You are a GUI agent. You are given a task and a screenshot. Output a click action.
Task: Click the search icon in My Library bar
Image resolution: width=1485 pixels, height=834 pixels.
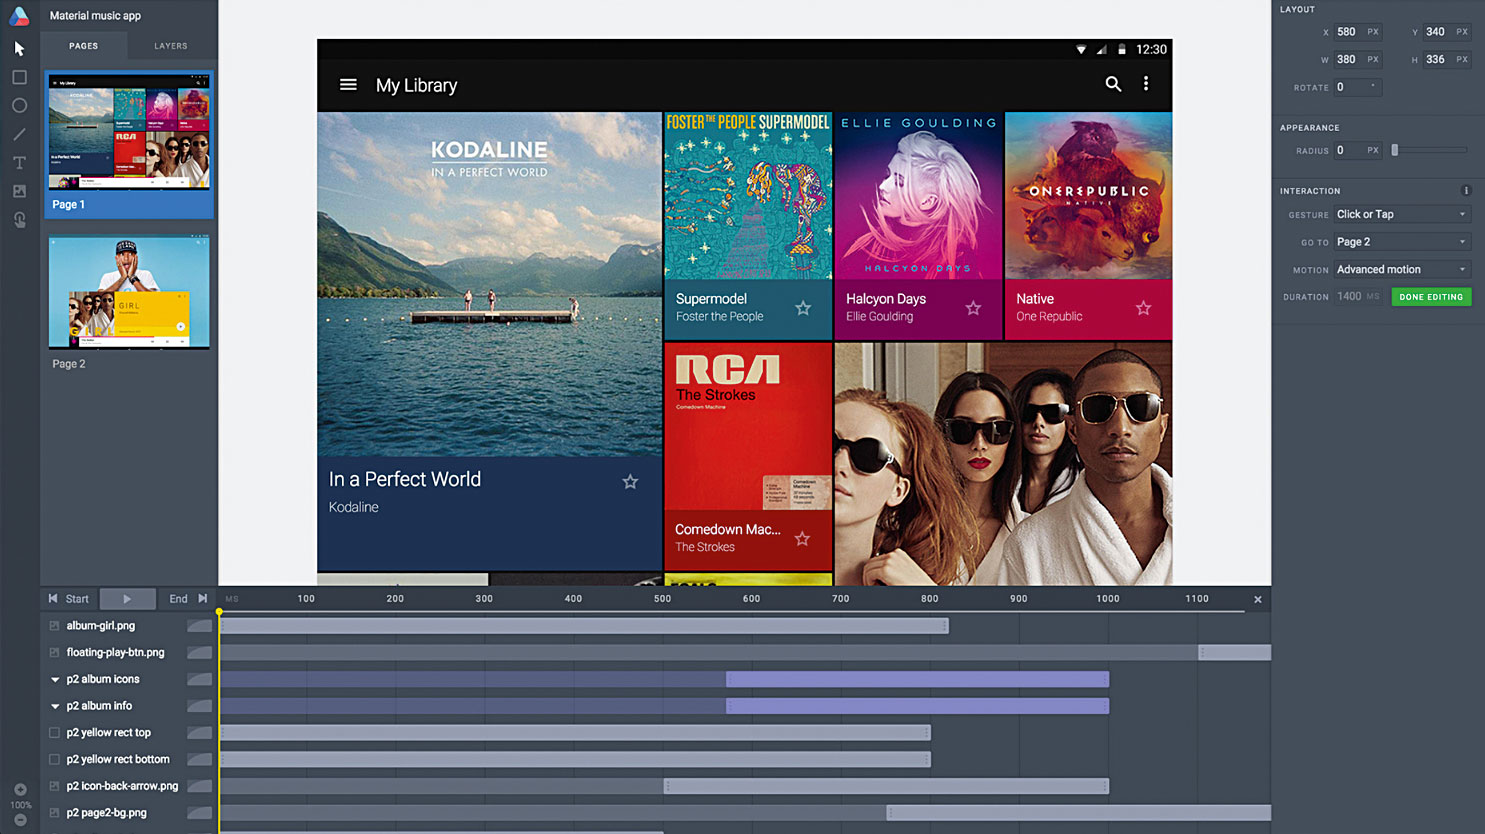tap(1113, 84)
